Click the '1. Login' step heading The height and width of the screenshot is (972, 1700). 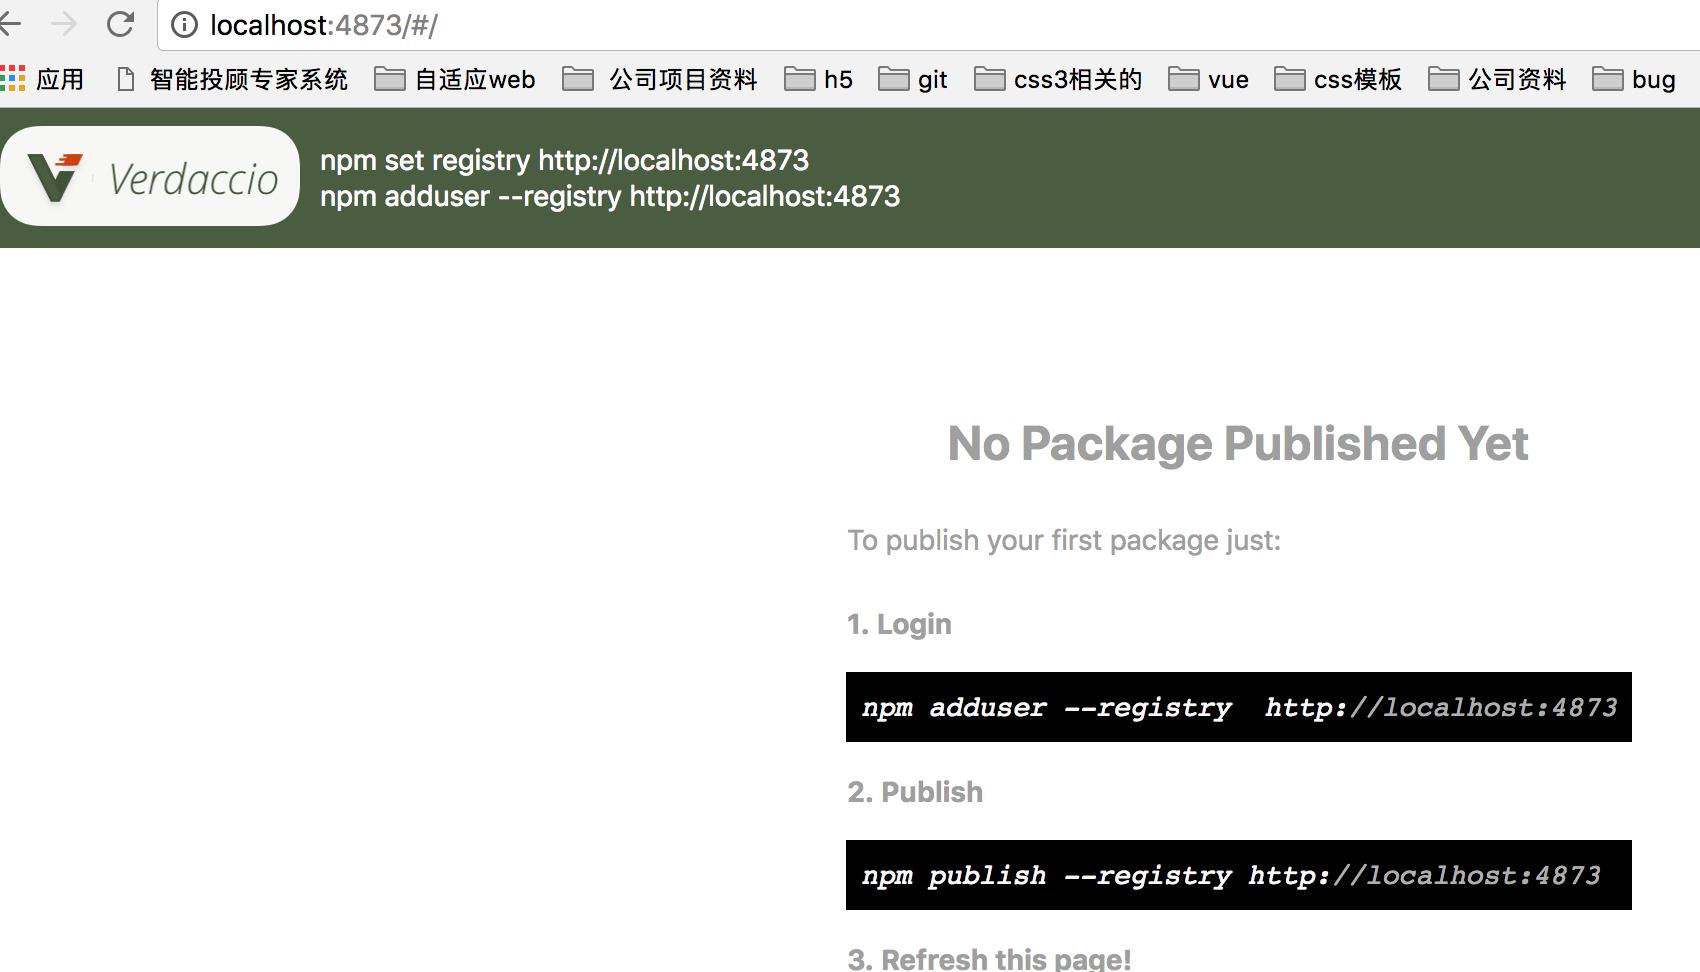(899, 624)
